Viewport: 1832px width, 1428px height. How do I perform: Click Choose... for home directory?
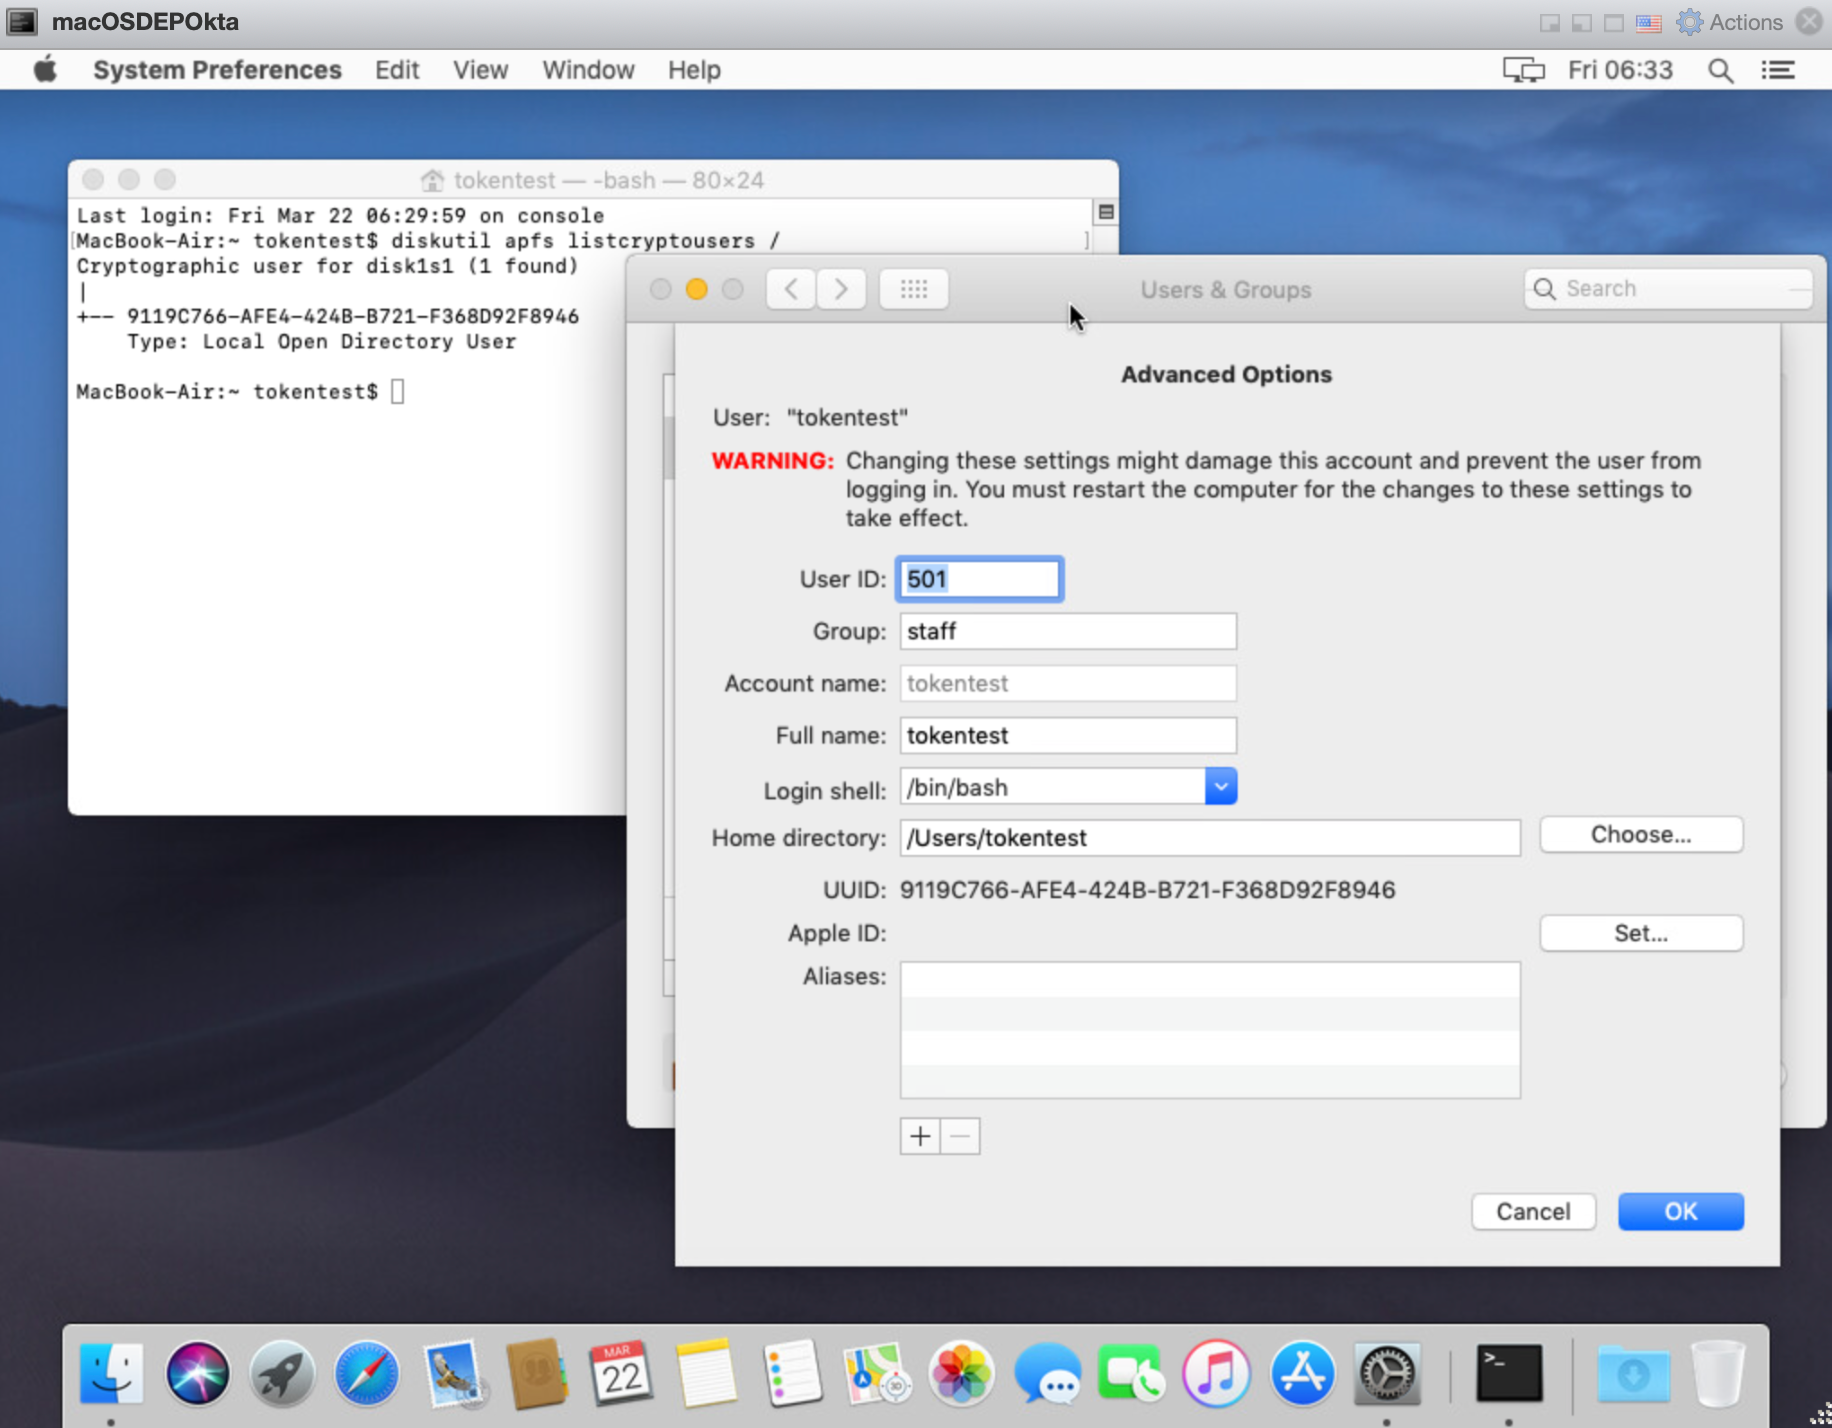click(1641, 834)
